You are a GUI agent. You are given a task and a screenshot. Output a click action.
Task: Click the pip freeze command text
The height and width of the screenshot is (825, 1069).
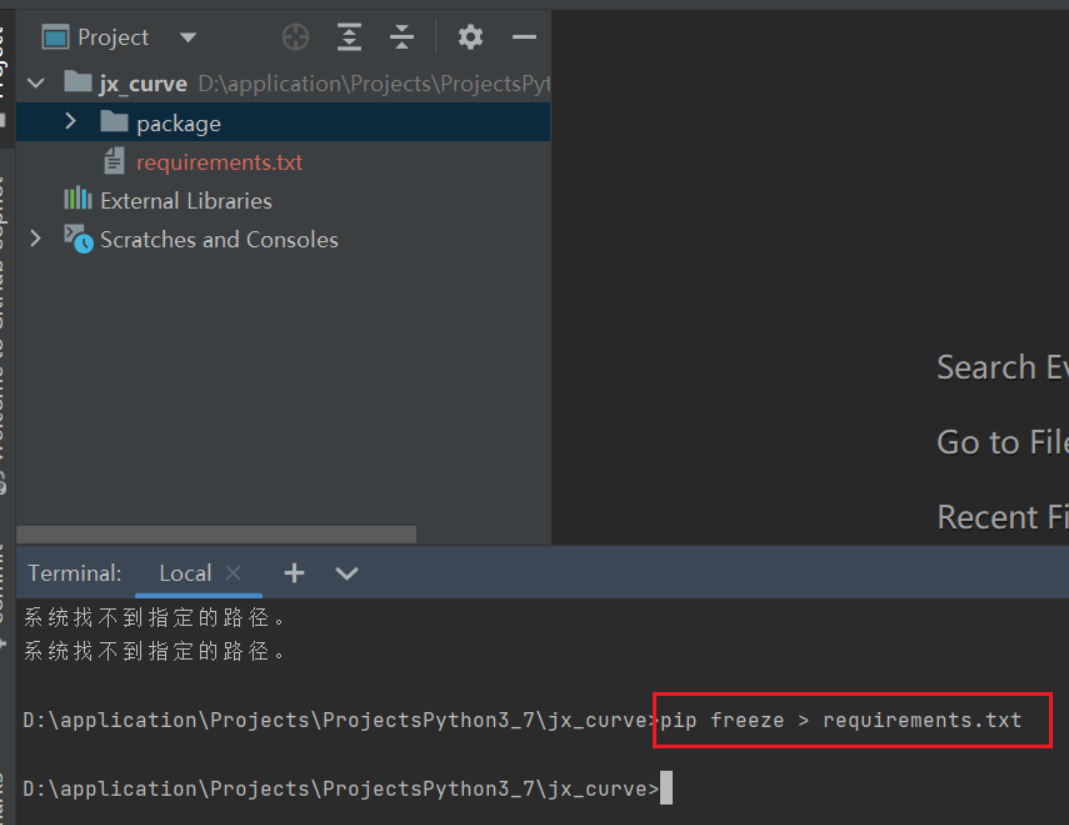pos(841,720)
